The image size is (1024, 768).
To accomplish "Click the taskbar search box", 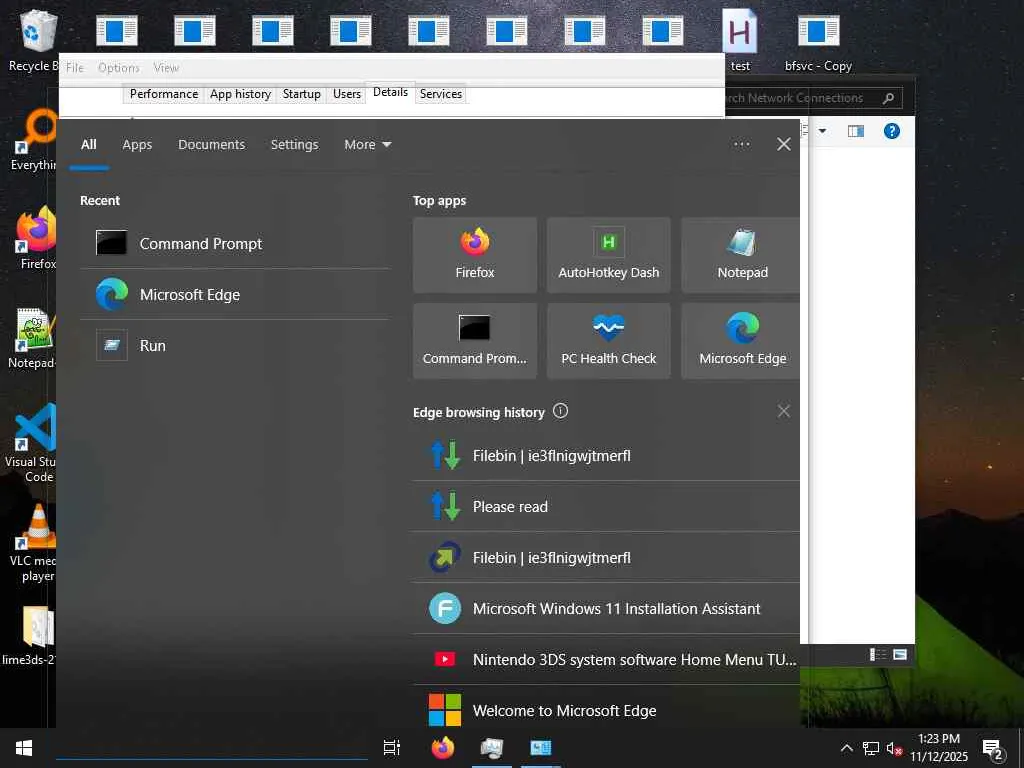I will pyautogui.click(x=212, y=748).
